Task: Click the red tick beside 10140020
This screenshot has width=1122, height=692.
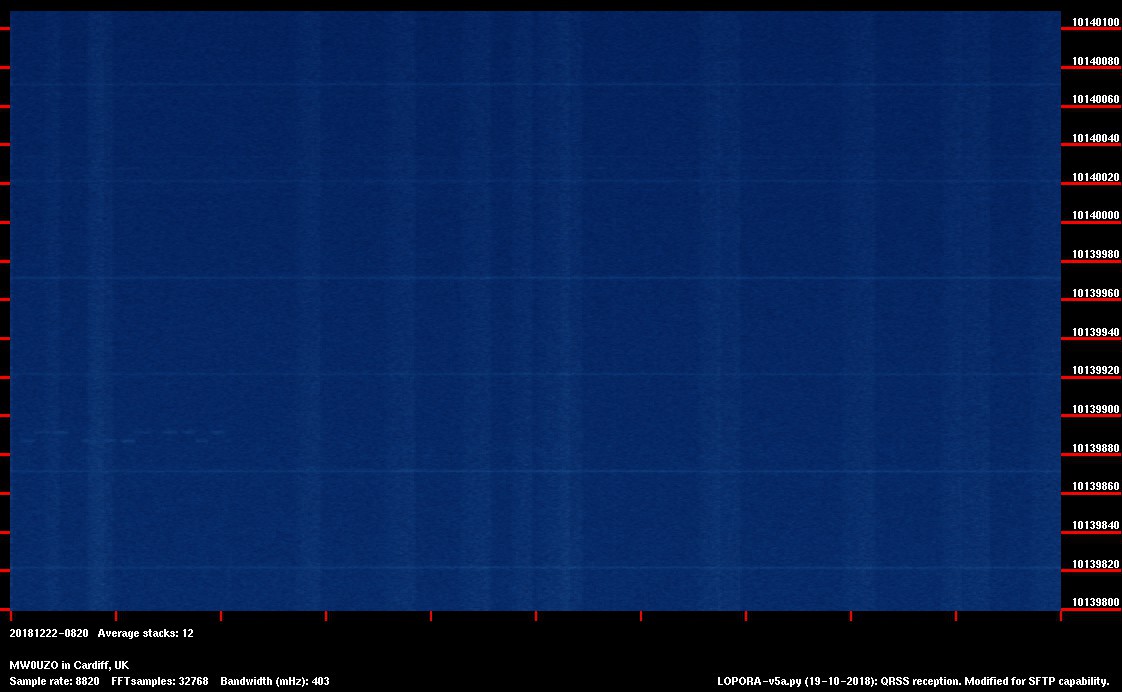Action: tap(1090, 184)
